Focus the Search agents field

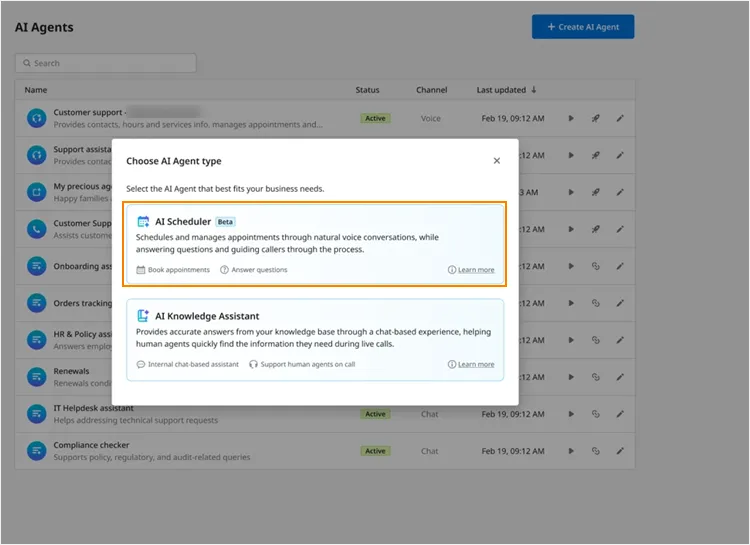click(106, 63)
